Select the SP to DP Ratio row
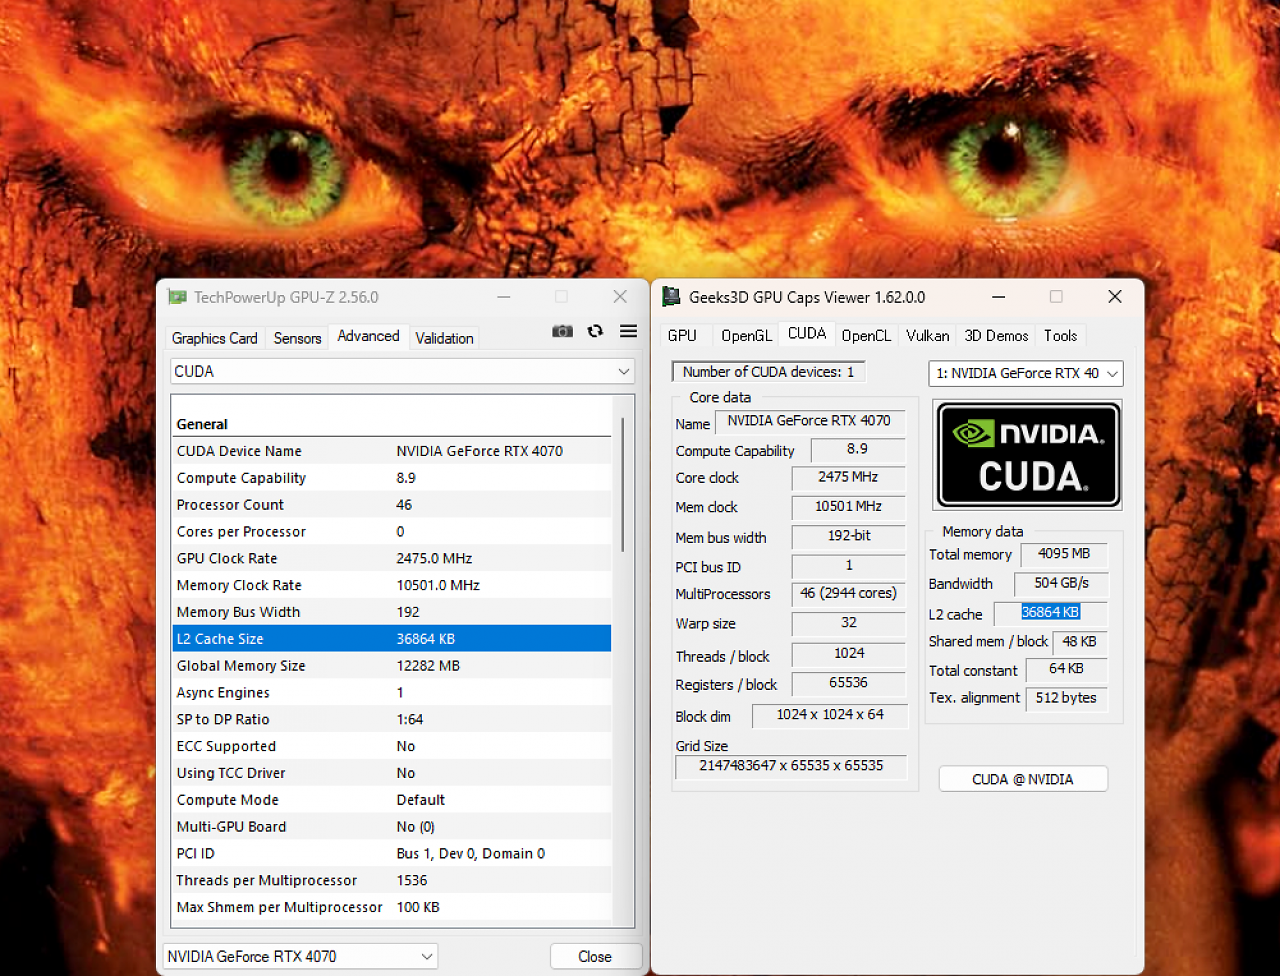This screenshot has width=1280, height=976. pyautogui.click(x=392, y=719)
